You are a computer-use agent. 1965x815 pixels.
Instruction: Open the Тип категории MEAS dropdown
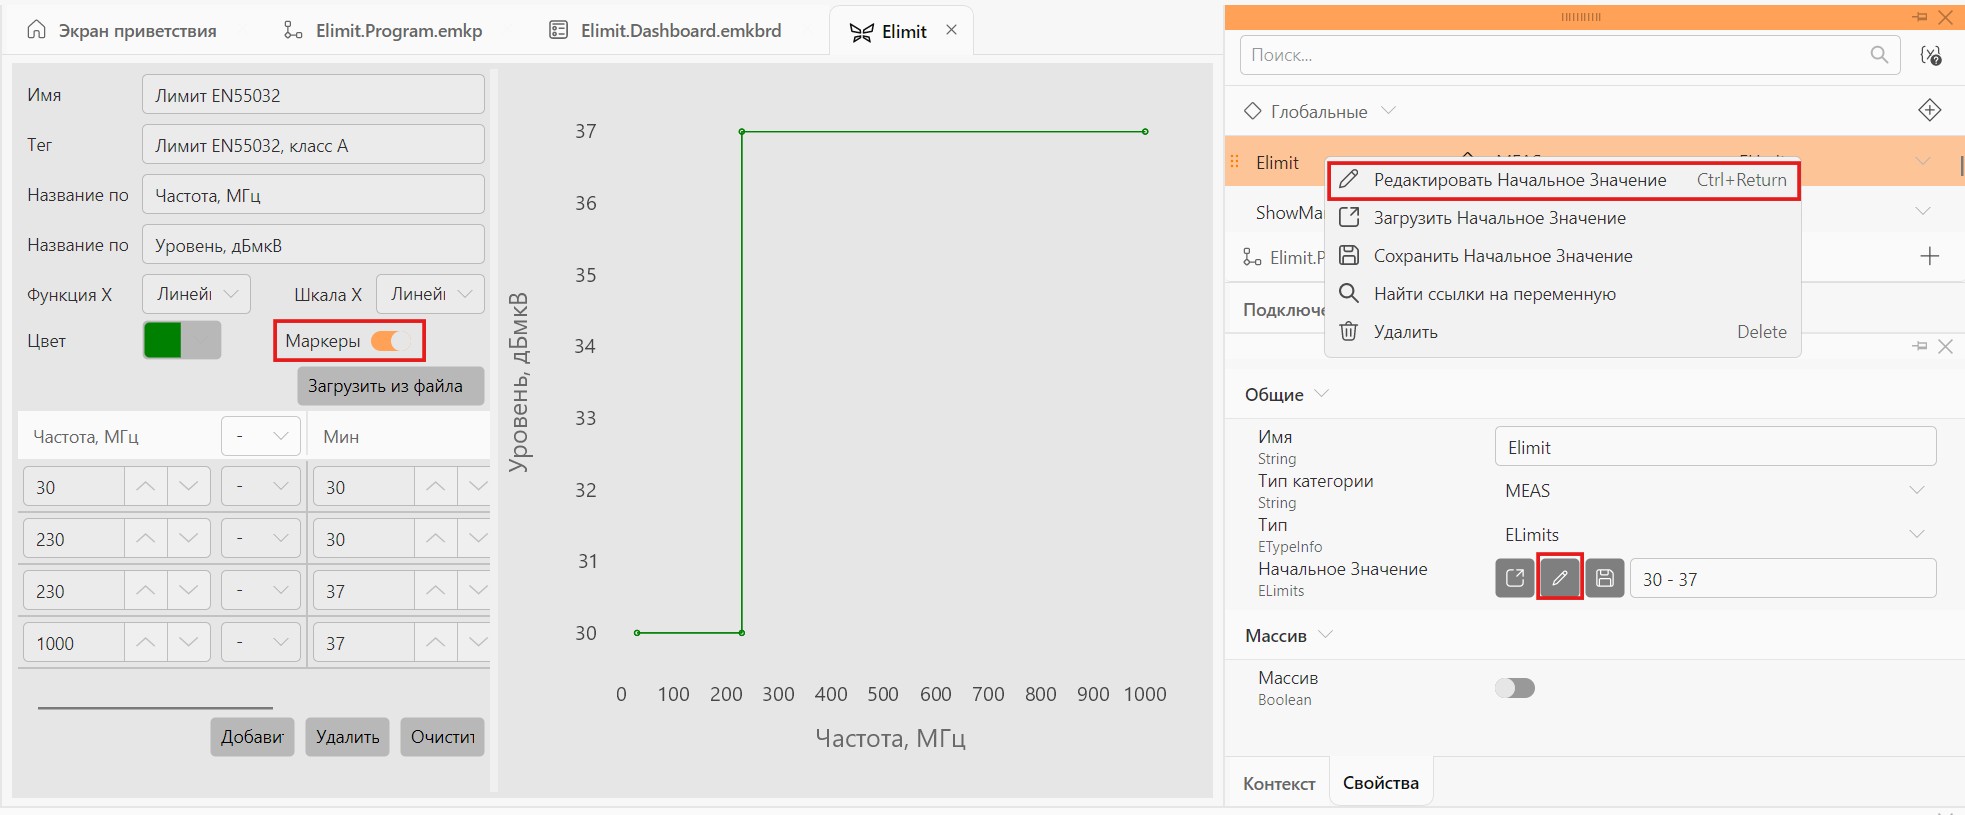[1715, 490]
